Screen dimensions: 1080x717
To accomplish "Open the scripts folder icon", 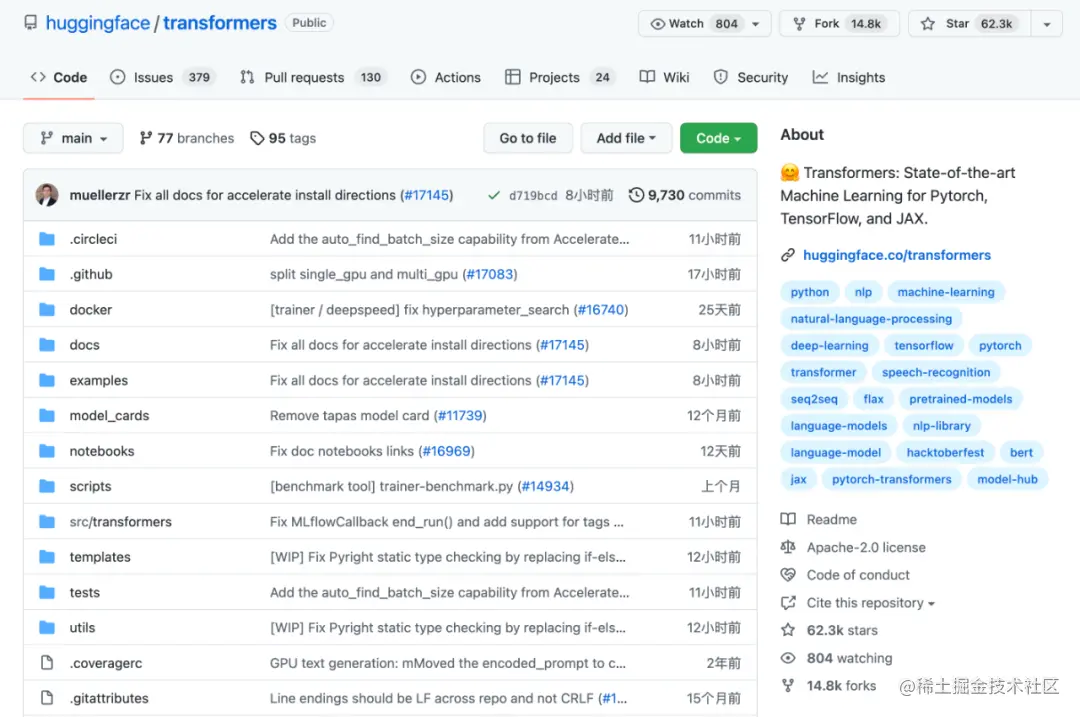I will coord(47,486).
